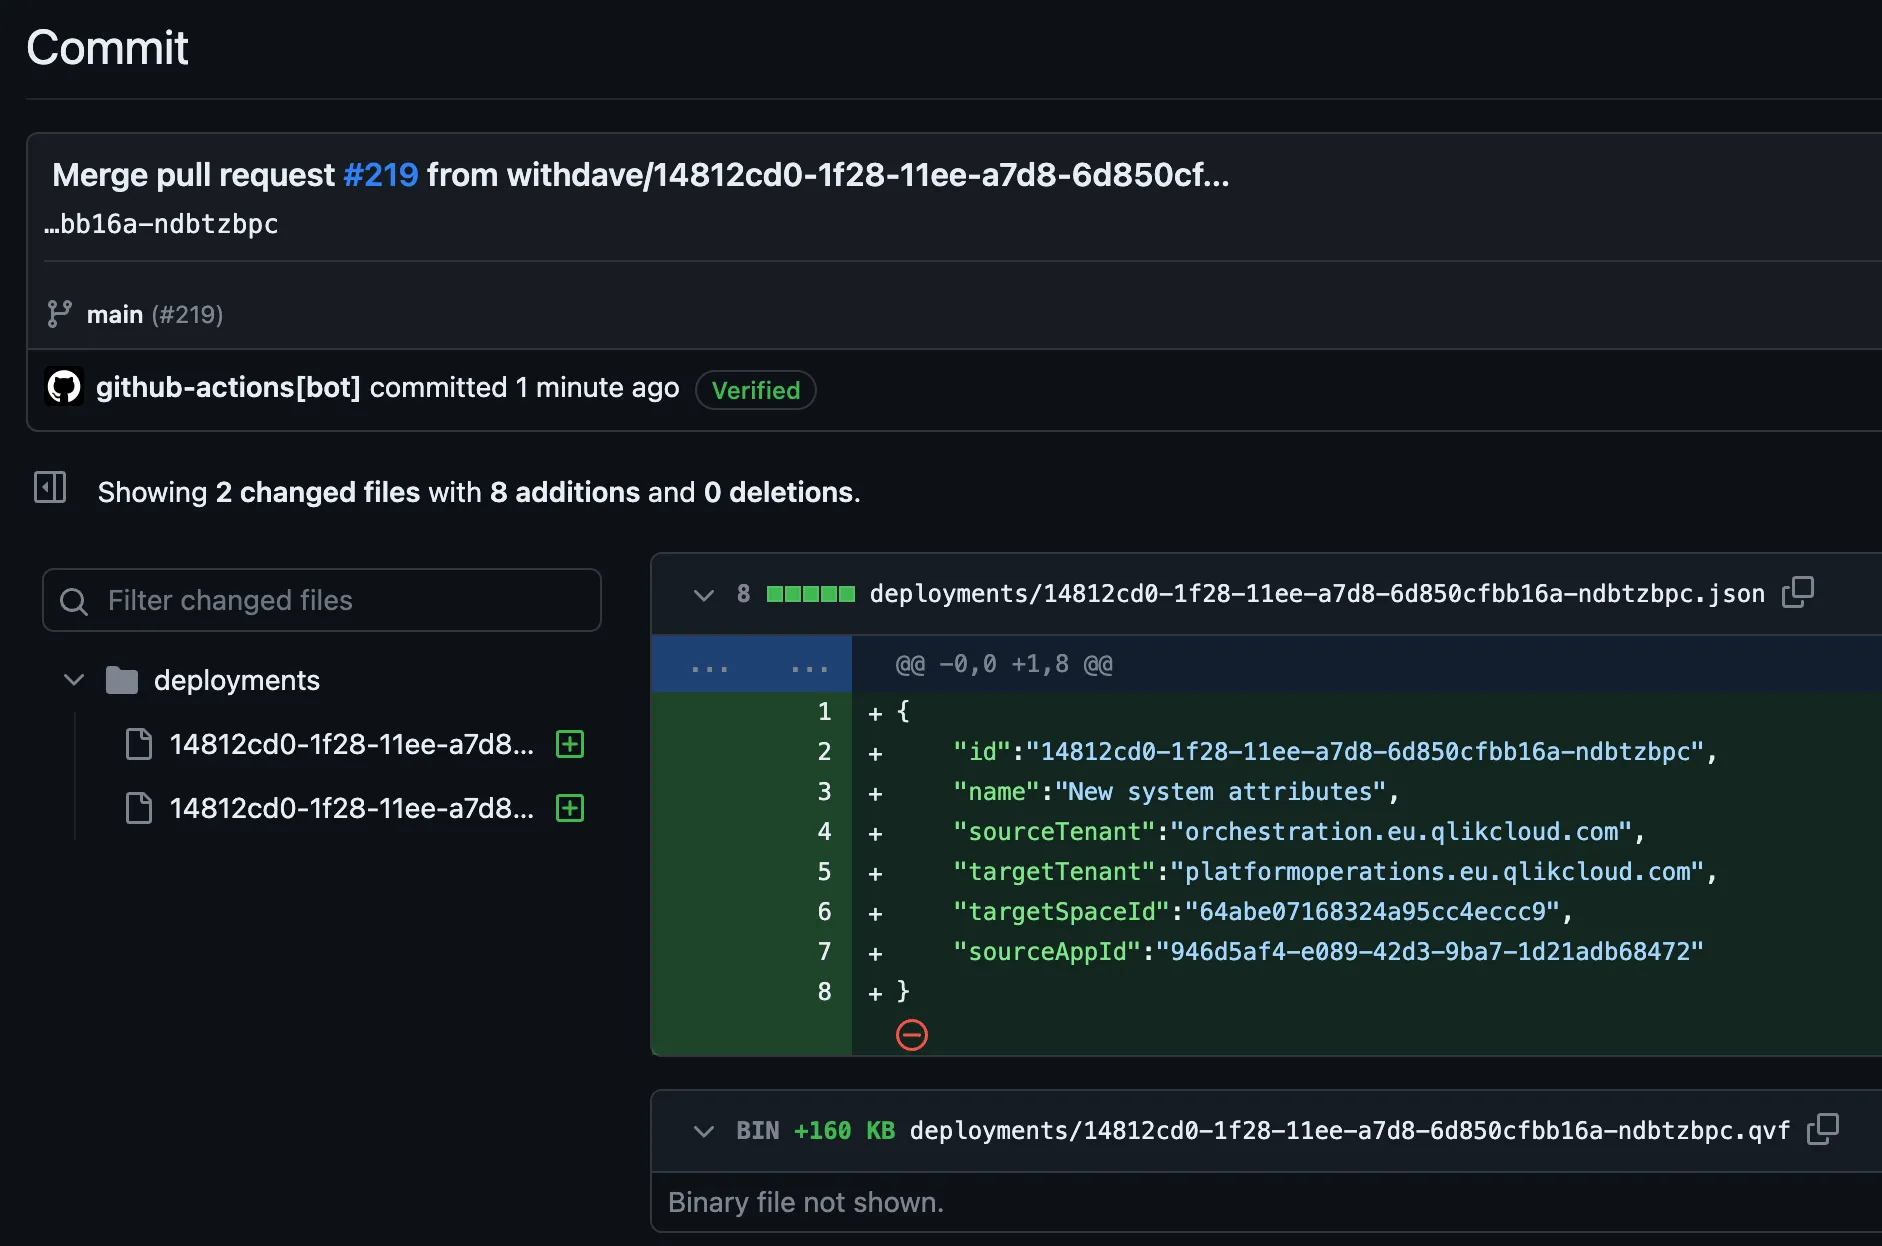Click the github-actions[bot] avatar icon

pyautogui.click(x=63, y=388)
